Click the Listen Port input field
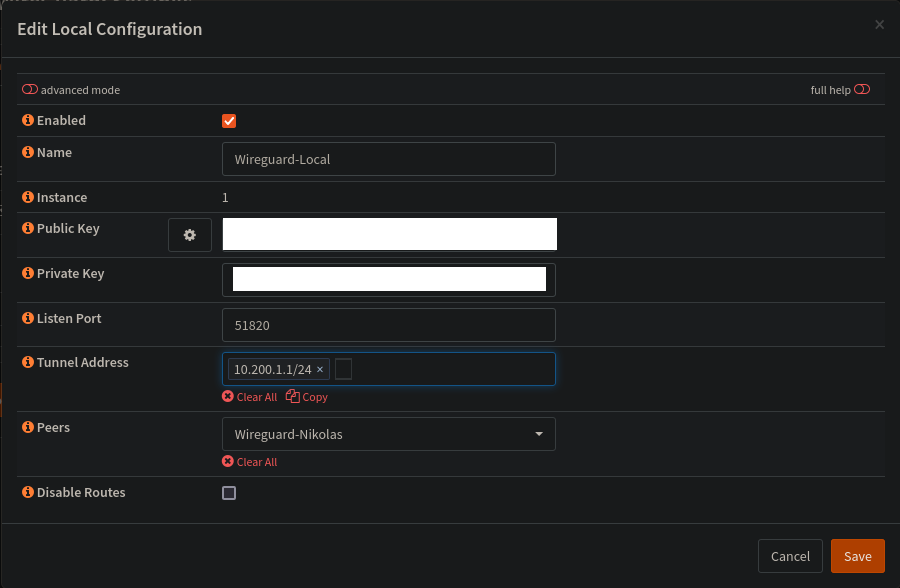 [388, 325]
